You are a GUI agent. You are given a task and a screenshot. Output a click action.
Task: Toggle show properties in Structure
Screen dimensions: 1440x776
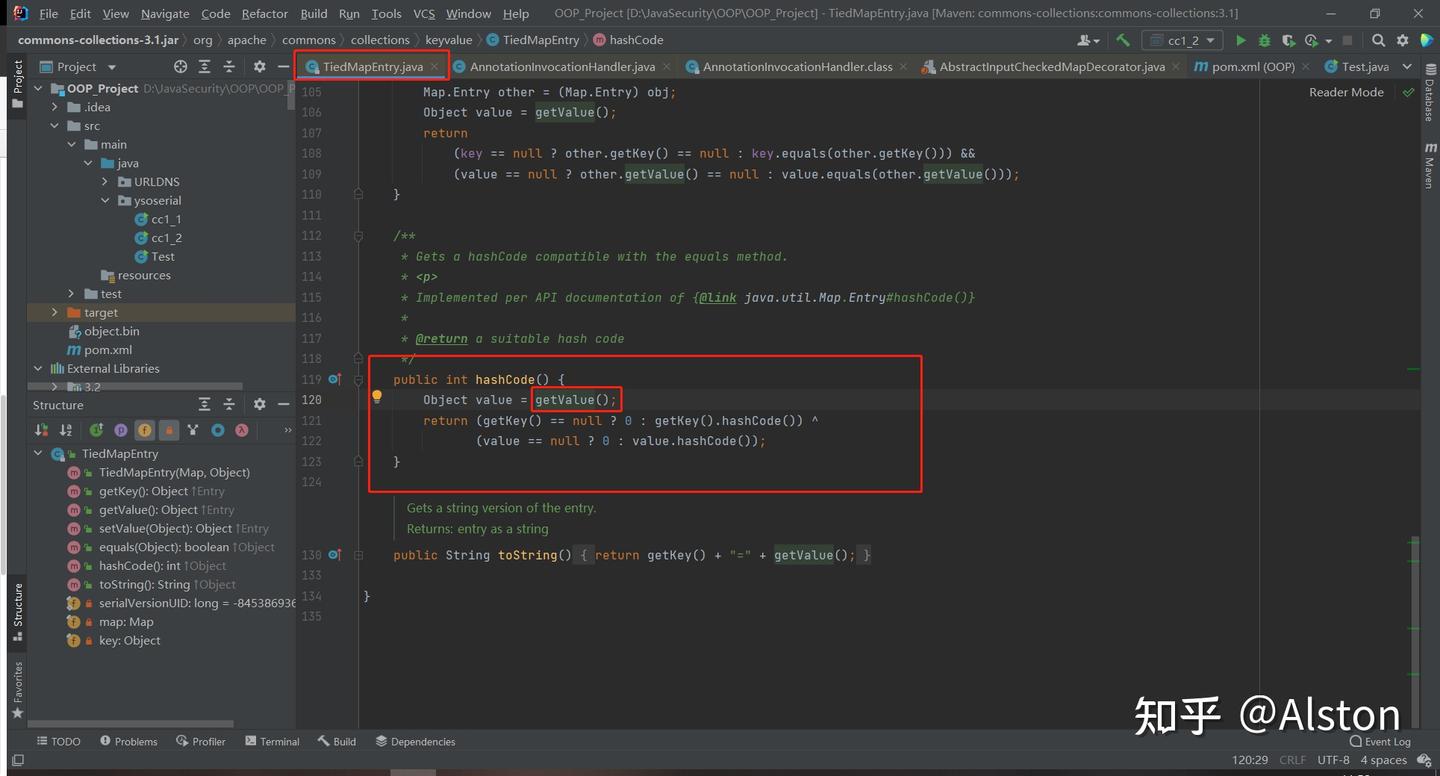click(x=120, y=430)
